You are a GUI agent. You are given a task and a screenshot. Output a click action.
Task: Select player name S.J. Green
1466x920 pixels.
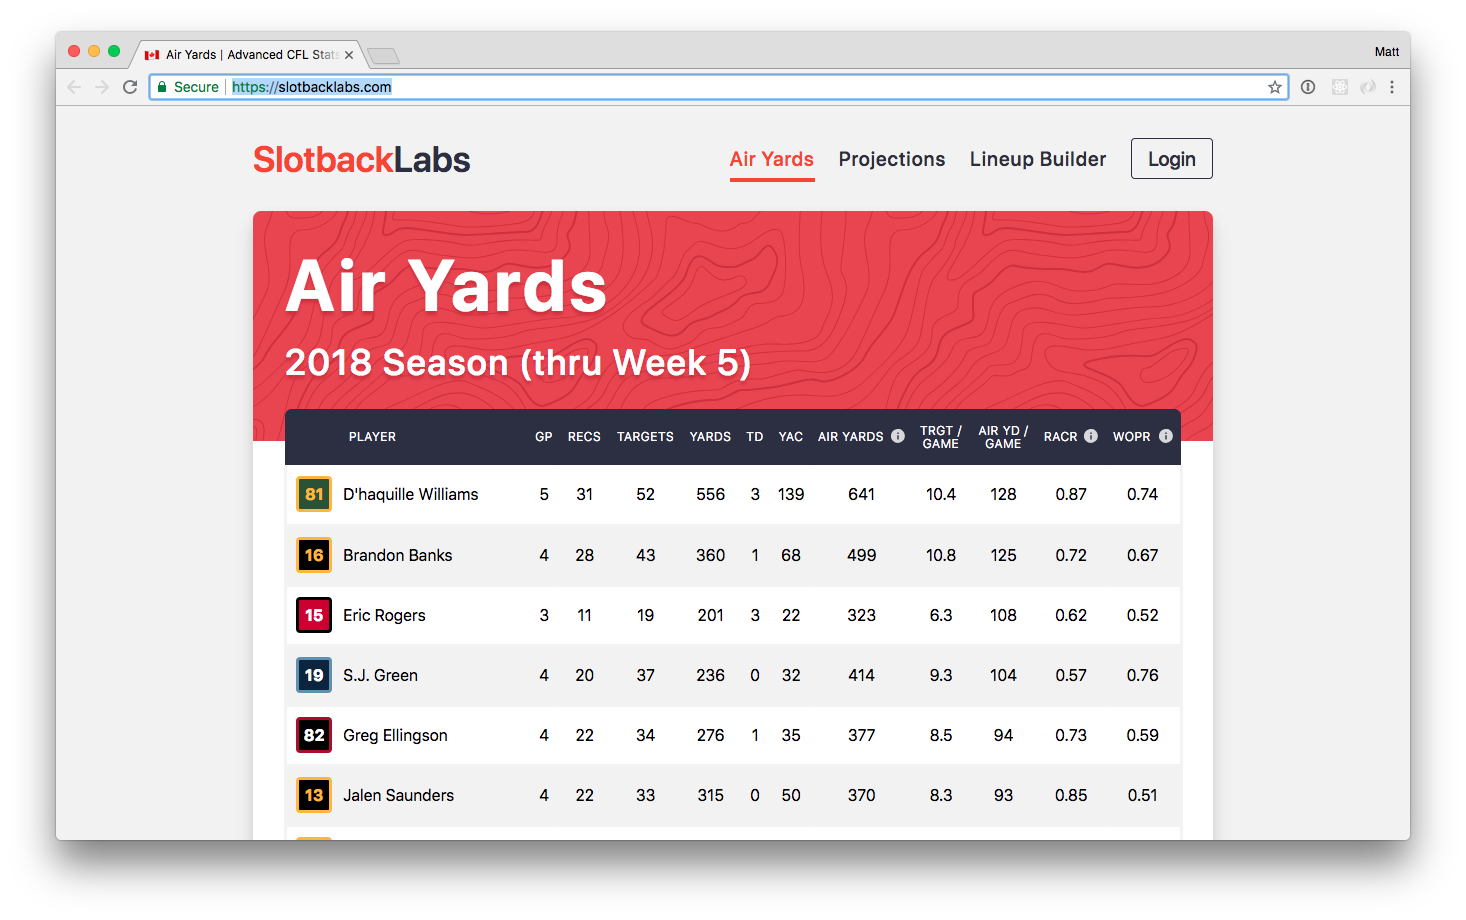click(x=380, y=675)
